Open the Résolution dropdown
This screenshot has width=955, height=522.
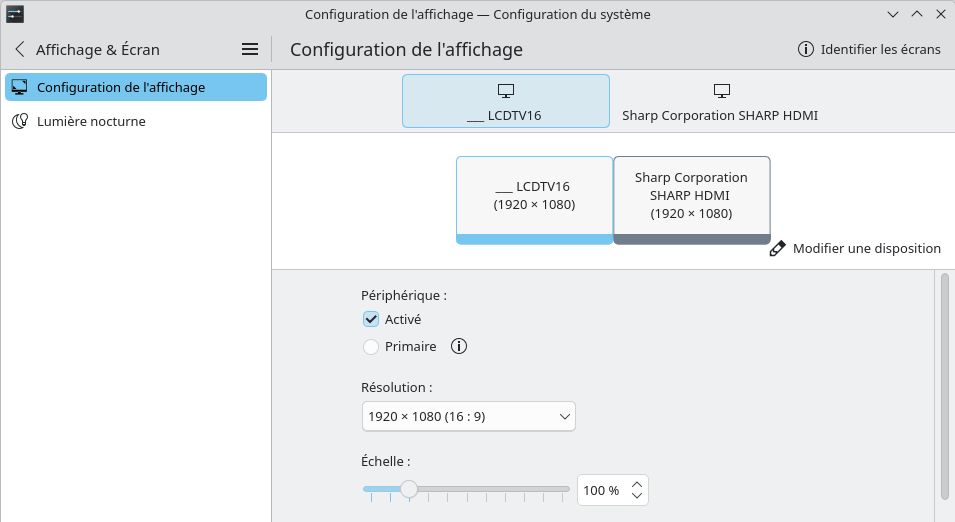pos(468,416)
